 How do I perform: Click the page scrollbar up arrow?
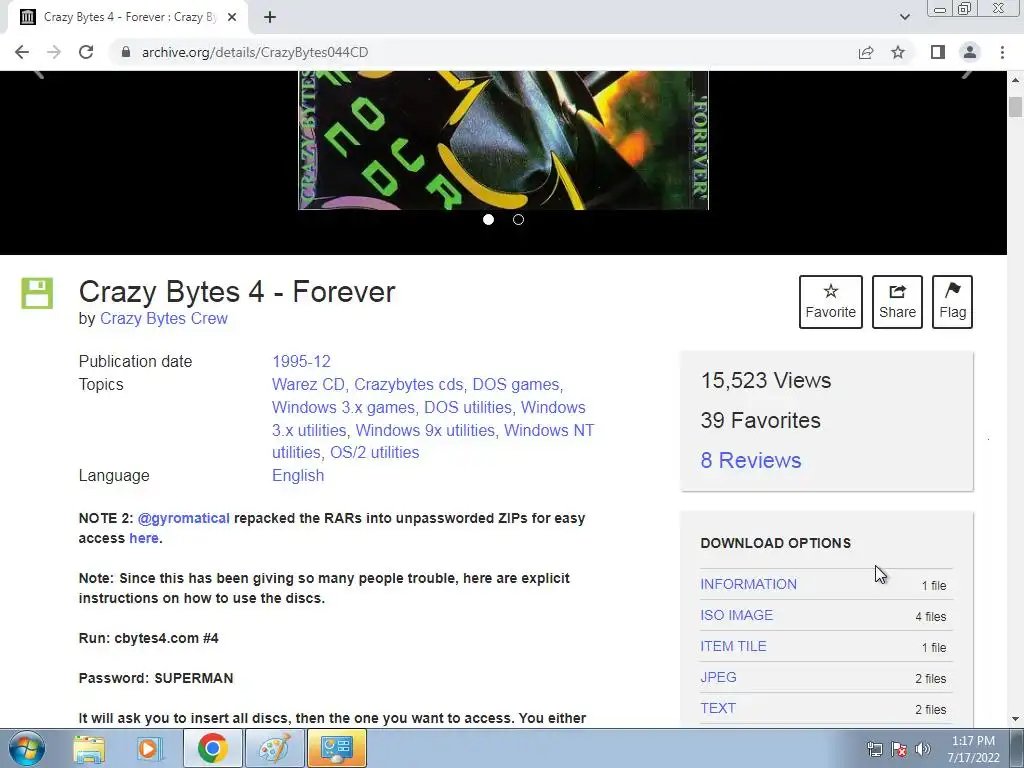(1016, 80)
